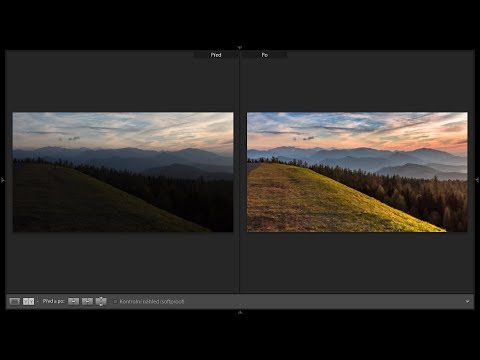The height and width of the screenshot is (360, 480).
Task: Click the 'Před a po:' toolbar label
Action: point(53,301)
